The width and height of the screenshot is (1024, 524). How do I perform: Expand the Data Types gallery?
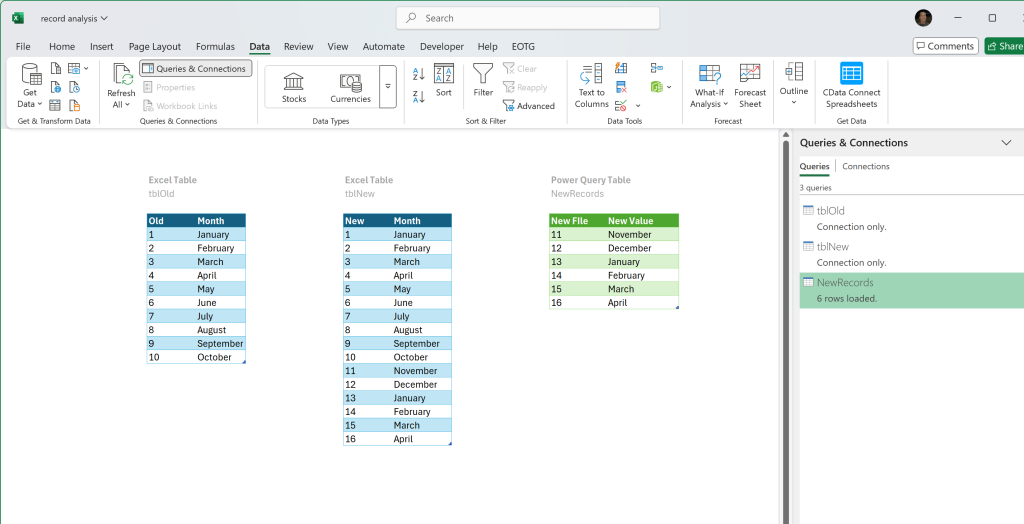pos(388,86)
